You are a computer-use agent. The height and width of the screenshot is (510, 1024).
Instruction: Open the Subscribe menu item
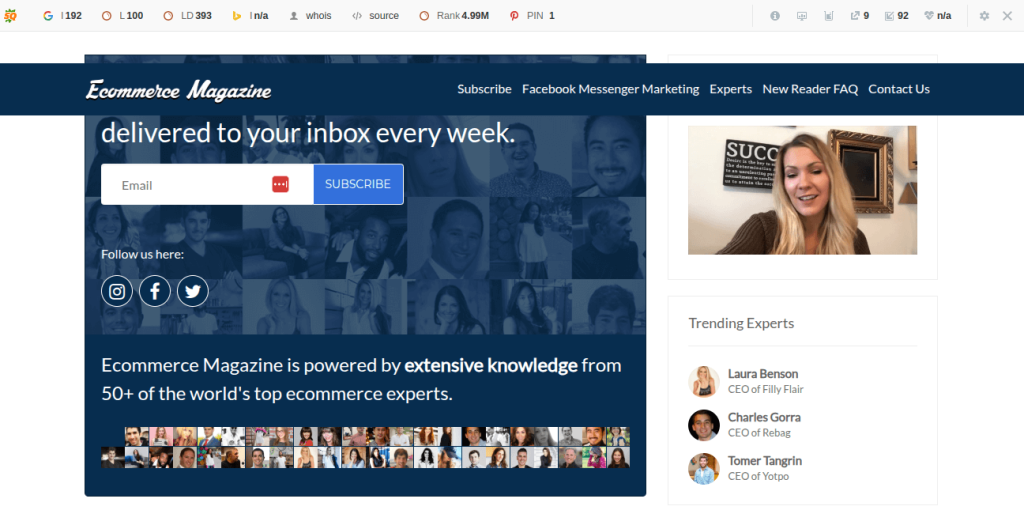pos(485,89)
